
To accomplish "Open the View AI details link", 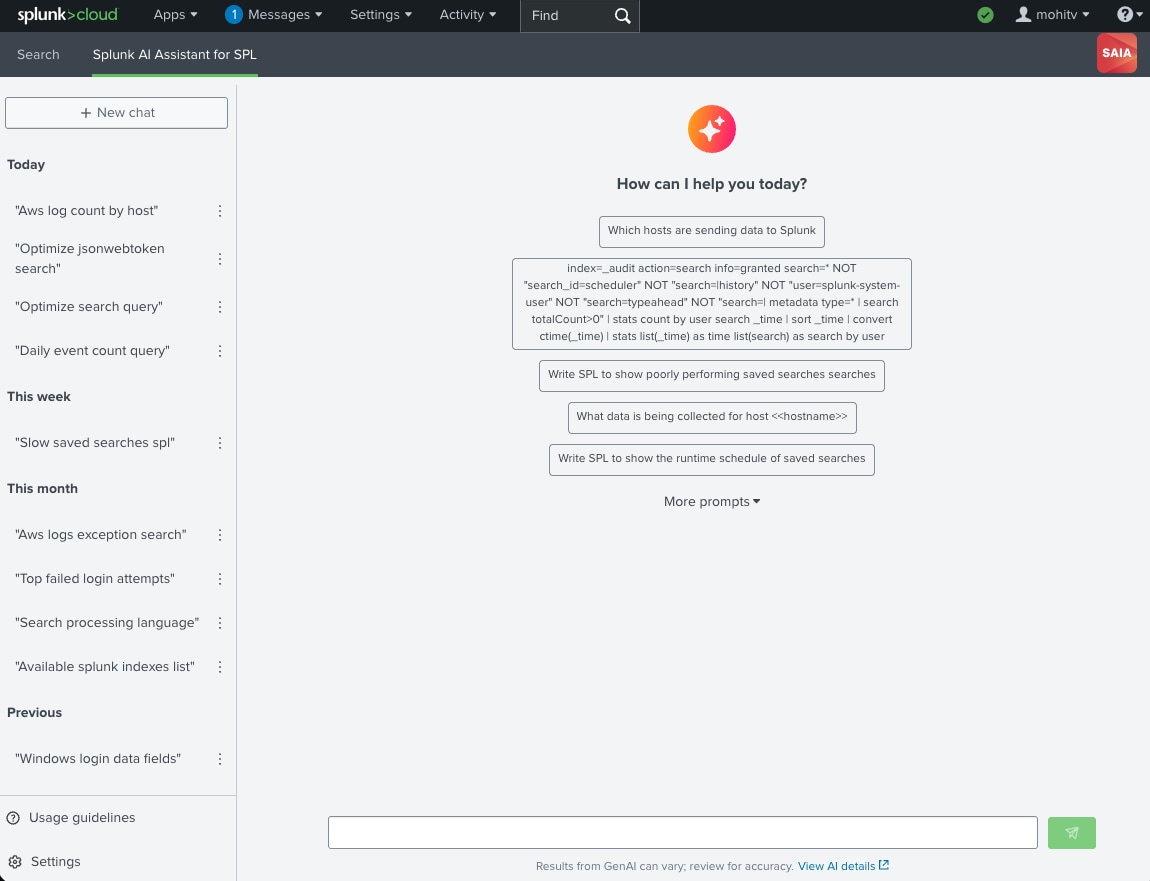I will (x=842, y=866).
